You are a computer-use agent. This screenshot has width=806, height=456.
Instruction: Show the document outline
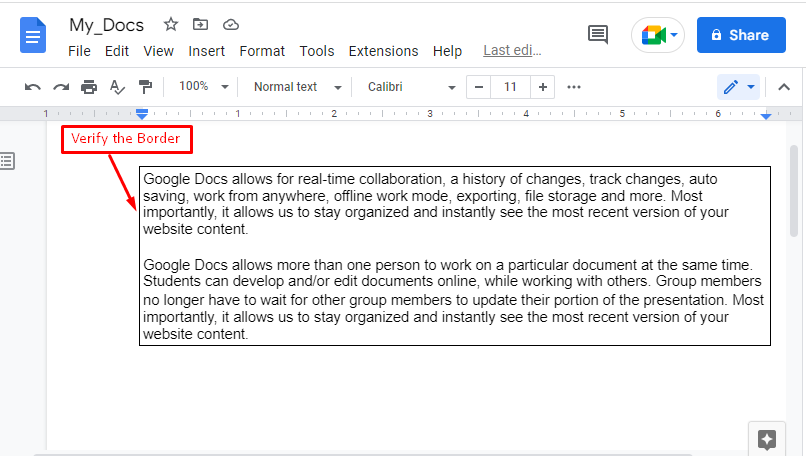(x=7, y=161)
